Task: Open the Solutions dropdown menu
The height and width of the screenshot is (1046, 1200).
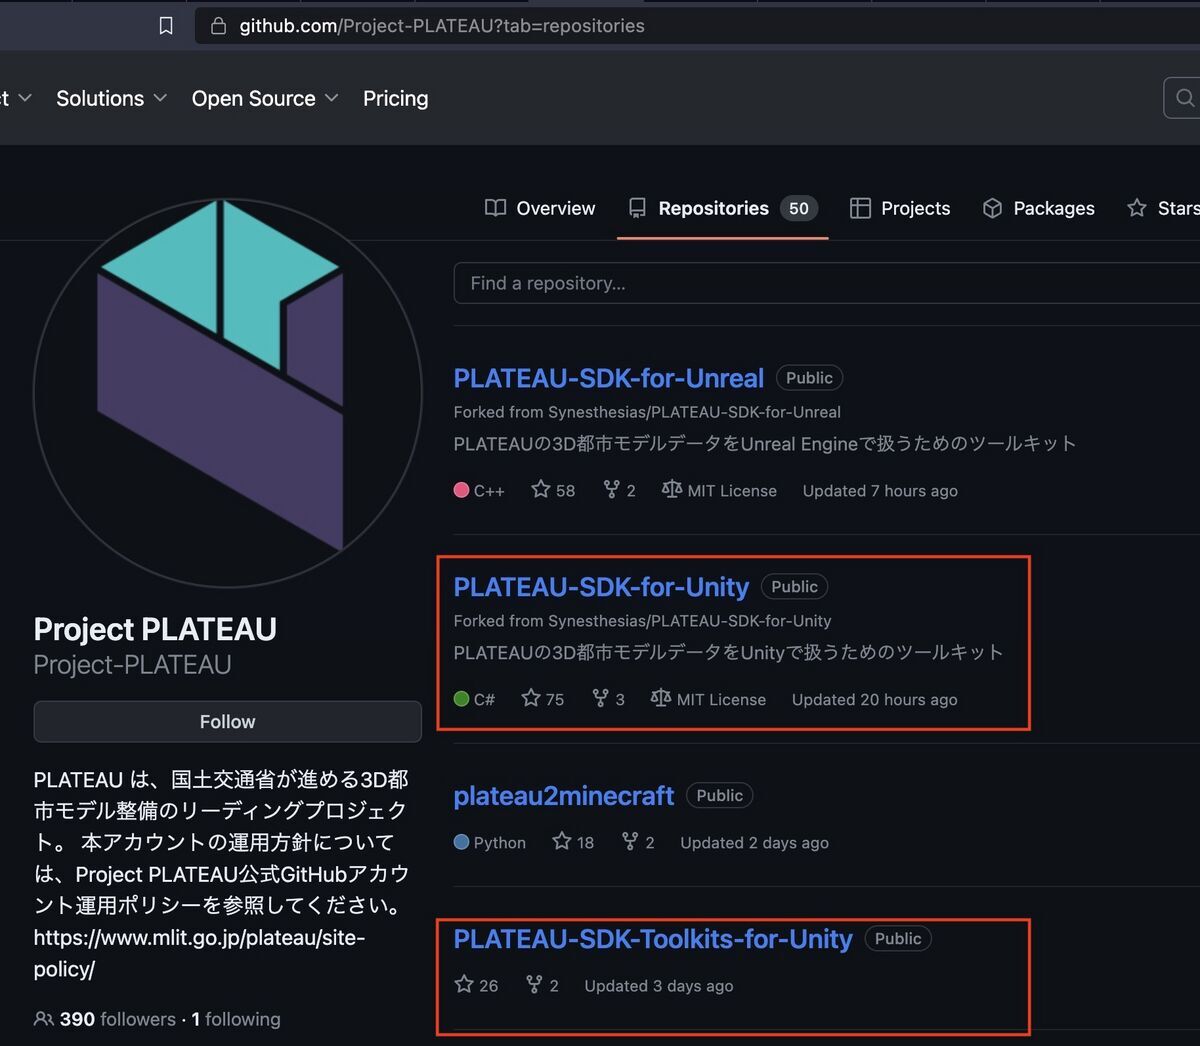Action: (x=111, y=98)
